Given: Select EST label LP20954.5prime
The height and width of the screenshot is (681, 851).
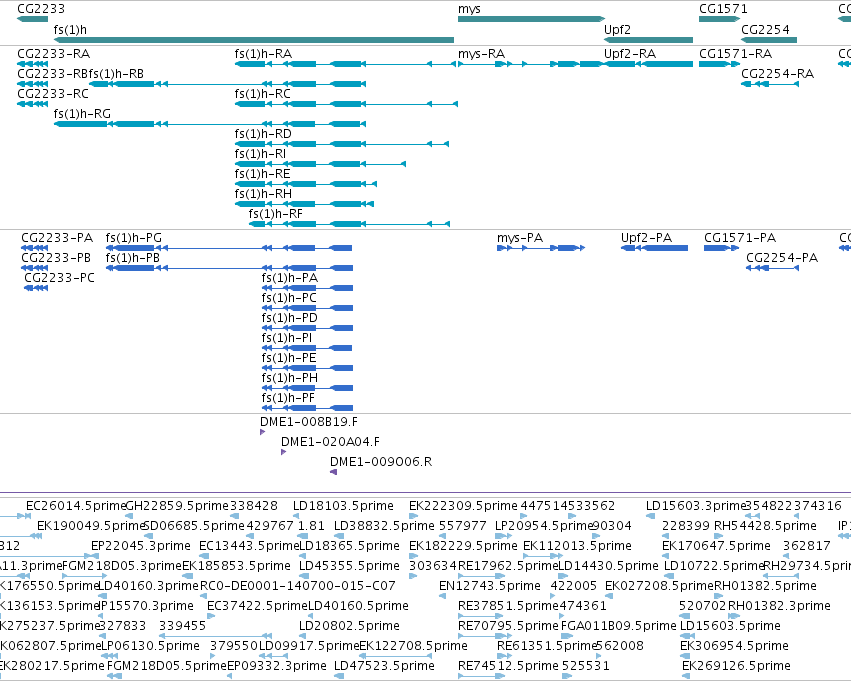Looking at the screenshot, I should click(543, 526).
